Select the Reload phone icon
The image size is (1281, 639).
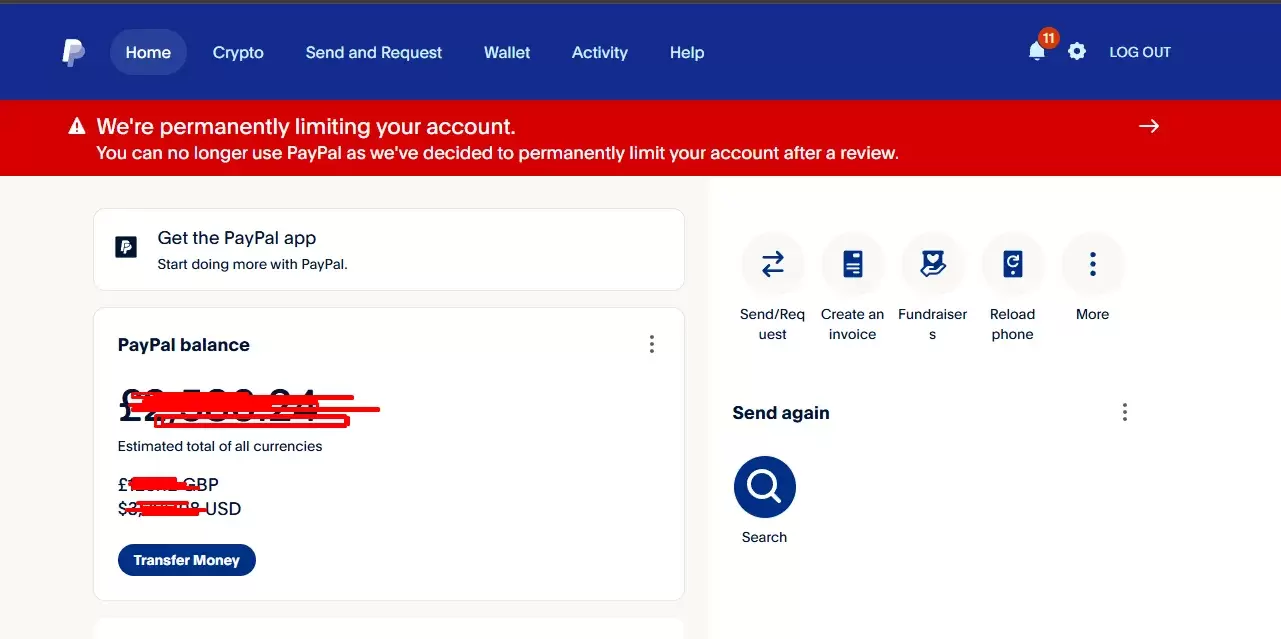click(x=1012, y=264)
